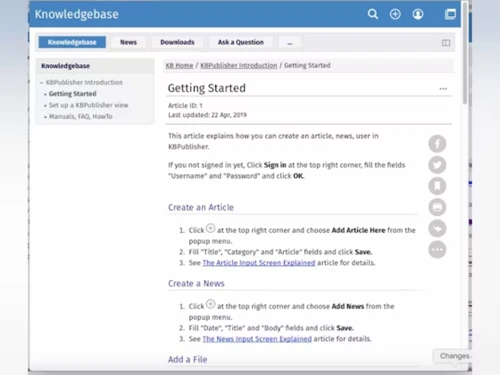Share article on Facebook

tap(437, 144)
